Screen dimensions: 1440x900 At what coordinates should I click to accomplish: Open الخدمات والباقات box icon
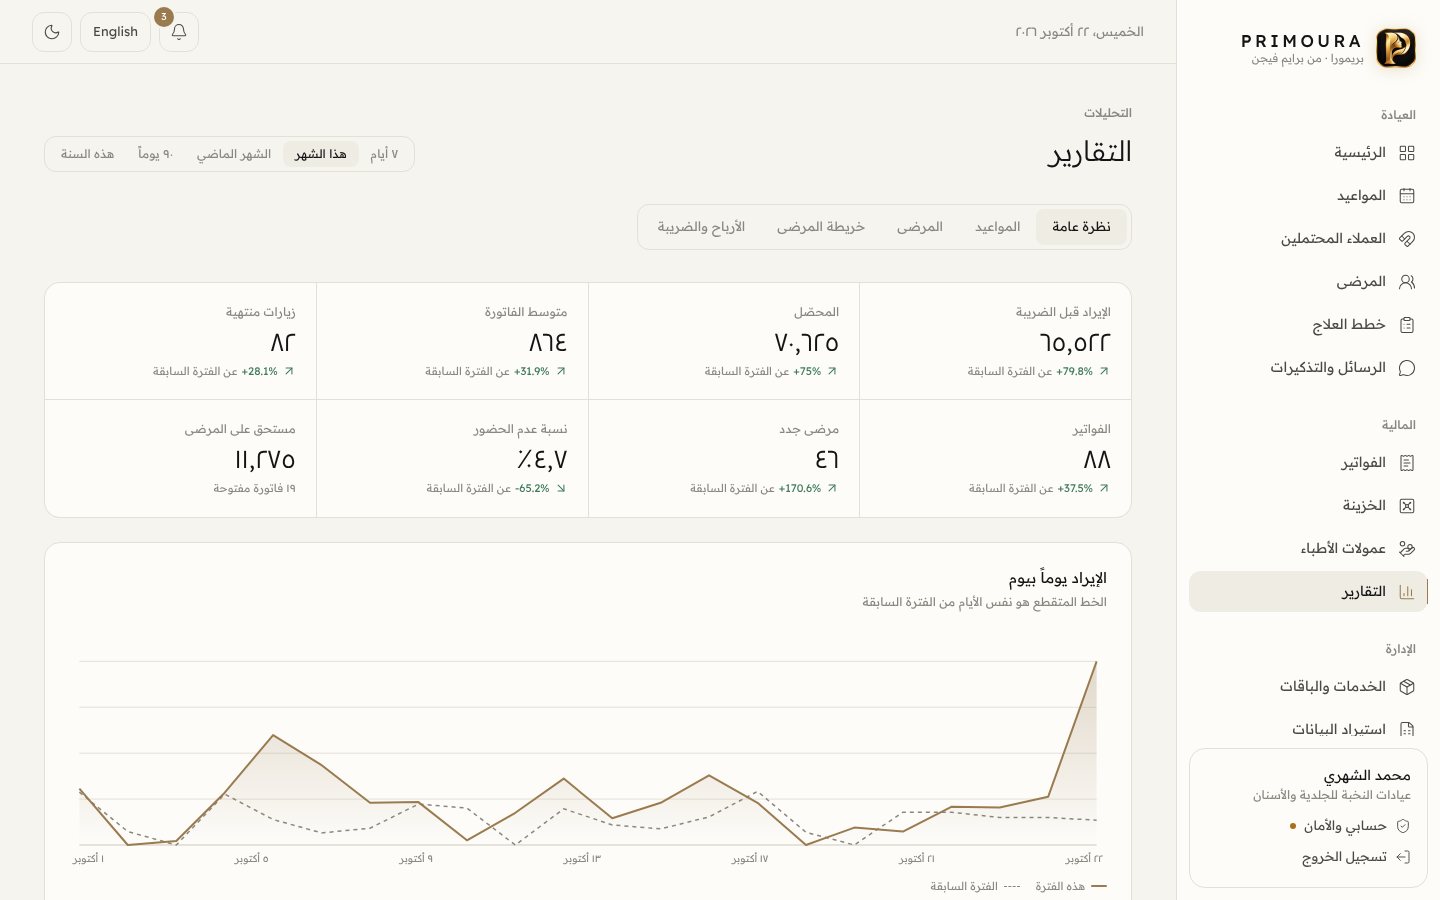(1407, 687)
